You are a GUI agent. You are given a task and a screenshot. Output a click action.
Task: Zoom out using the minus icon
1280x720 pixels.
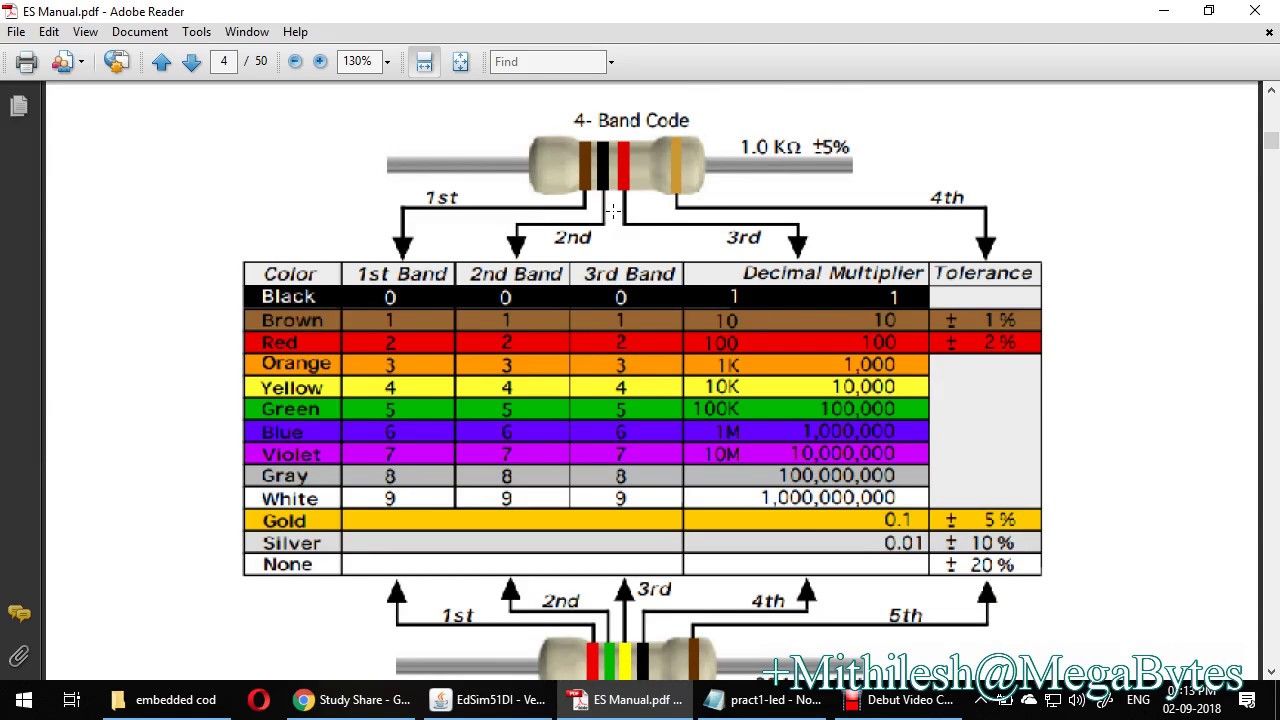tap(295, 62)
